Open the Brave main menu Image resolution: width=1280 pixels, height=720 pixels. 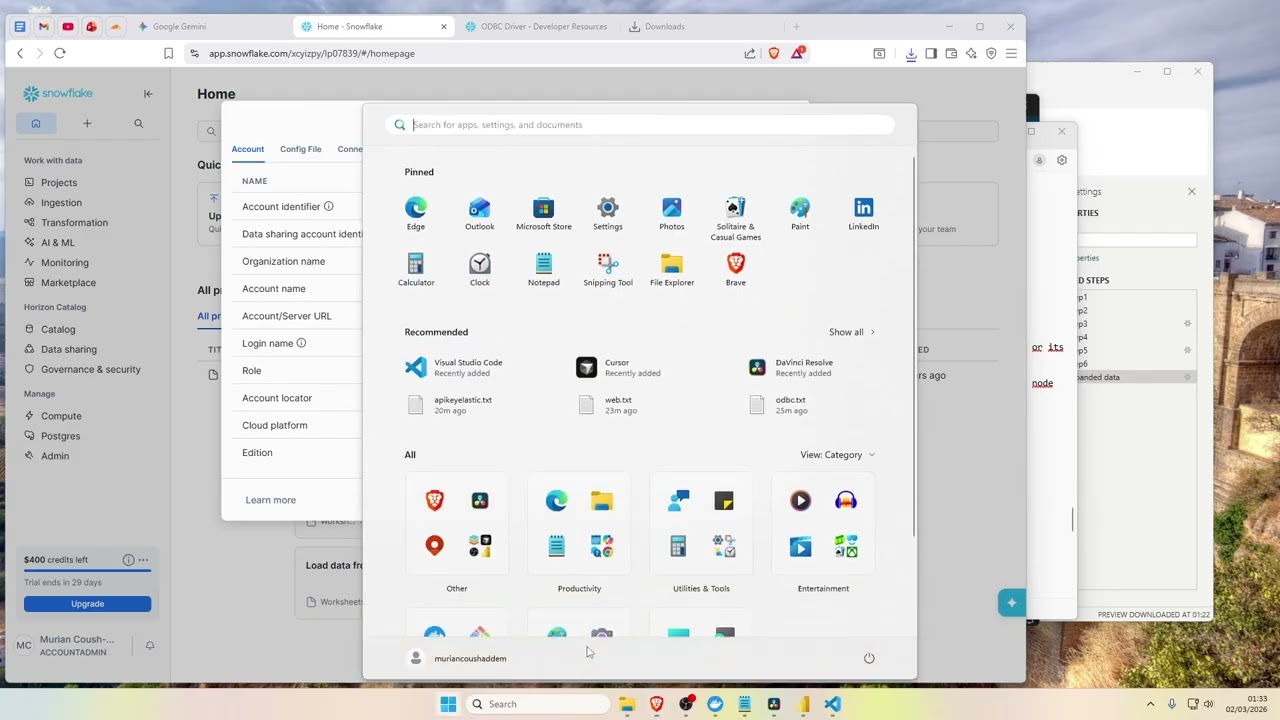(x=1011, y=53)
